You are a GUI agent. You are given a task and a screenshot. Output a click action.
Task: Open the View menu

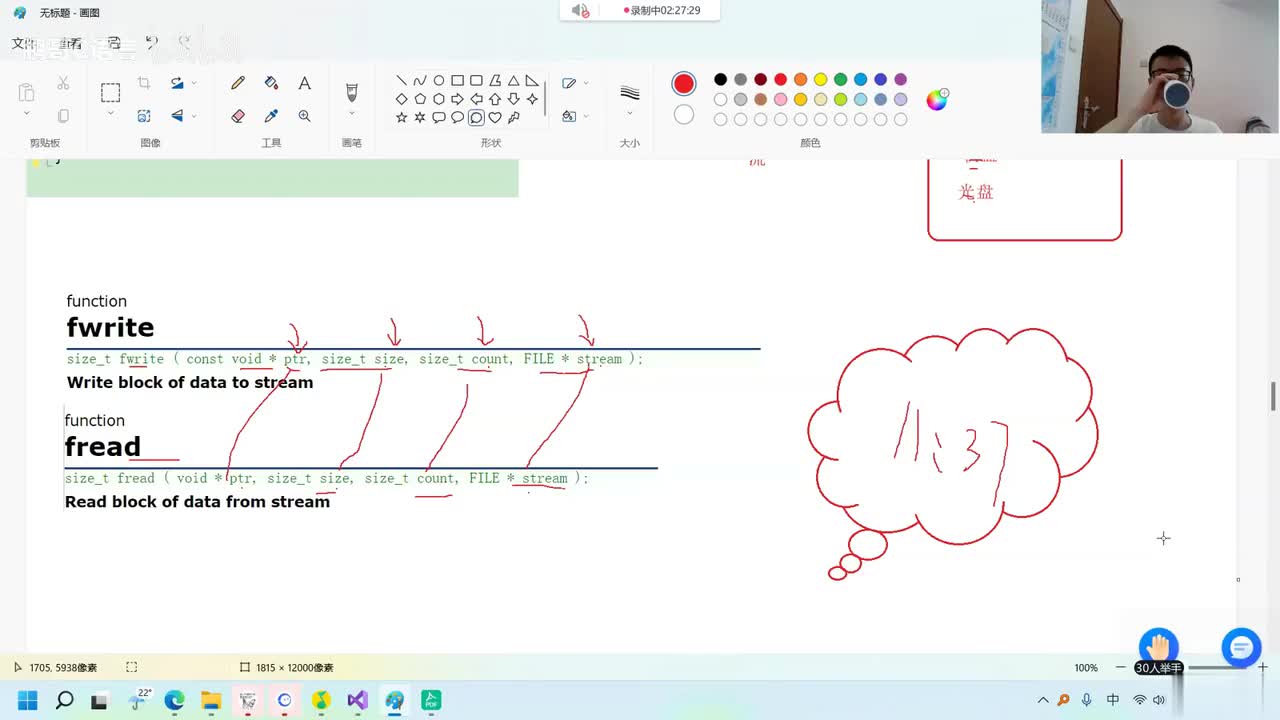(69, 43)
